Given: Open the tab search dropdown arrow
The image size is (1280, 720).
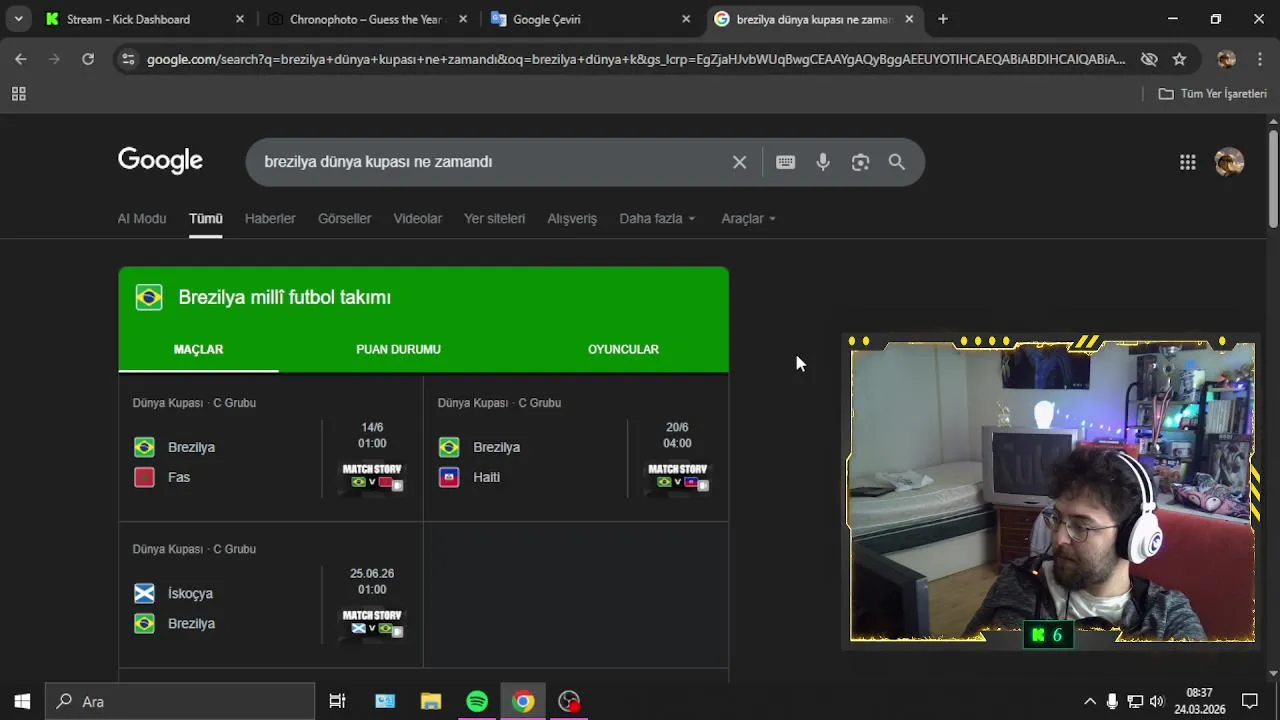Looking at the screenshot, I should coord(18,19).
